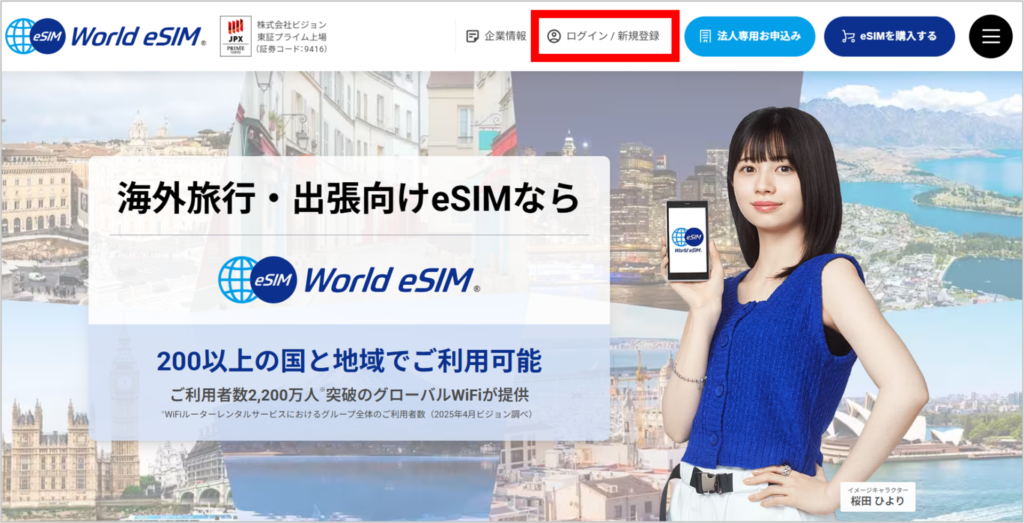Click the eSIMを購入する button
This screenshot has width=1024, height=523.
pyautogui.click(x=889, y=37)
